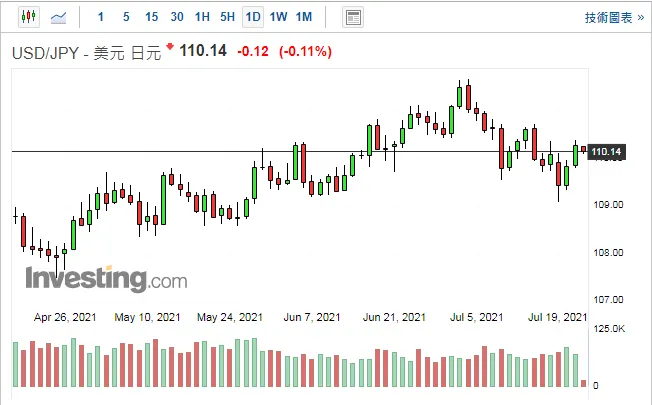Click the 110.14 current price axis label
This screenshot has width=652, height=405.
pos(606,152)
